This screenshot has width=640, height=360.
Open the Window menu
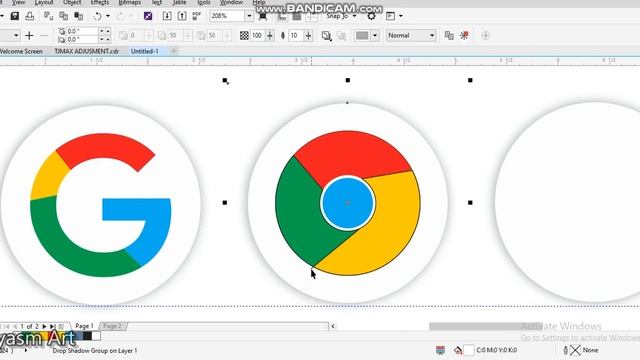tap(231, 2)
